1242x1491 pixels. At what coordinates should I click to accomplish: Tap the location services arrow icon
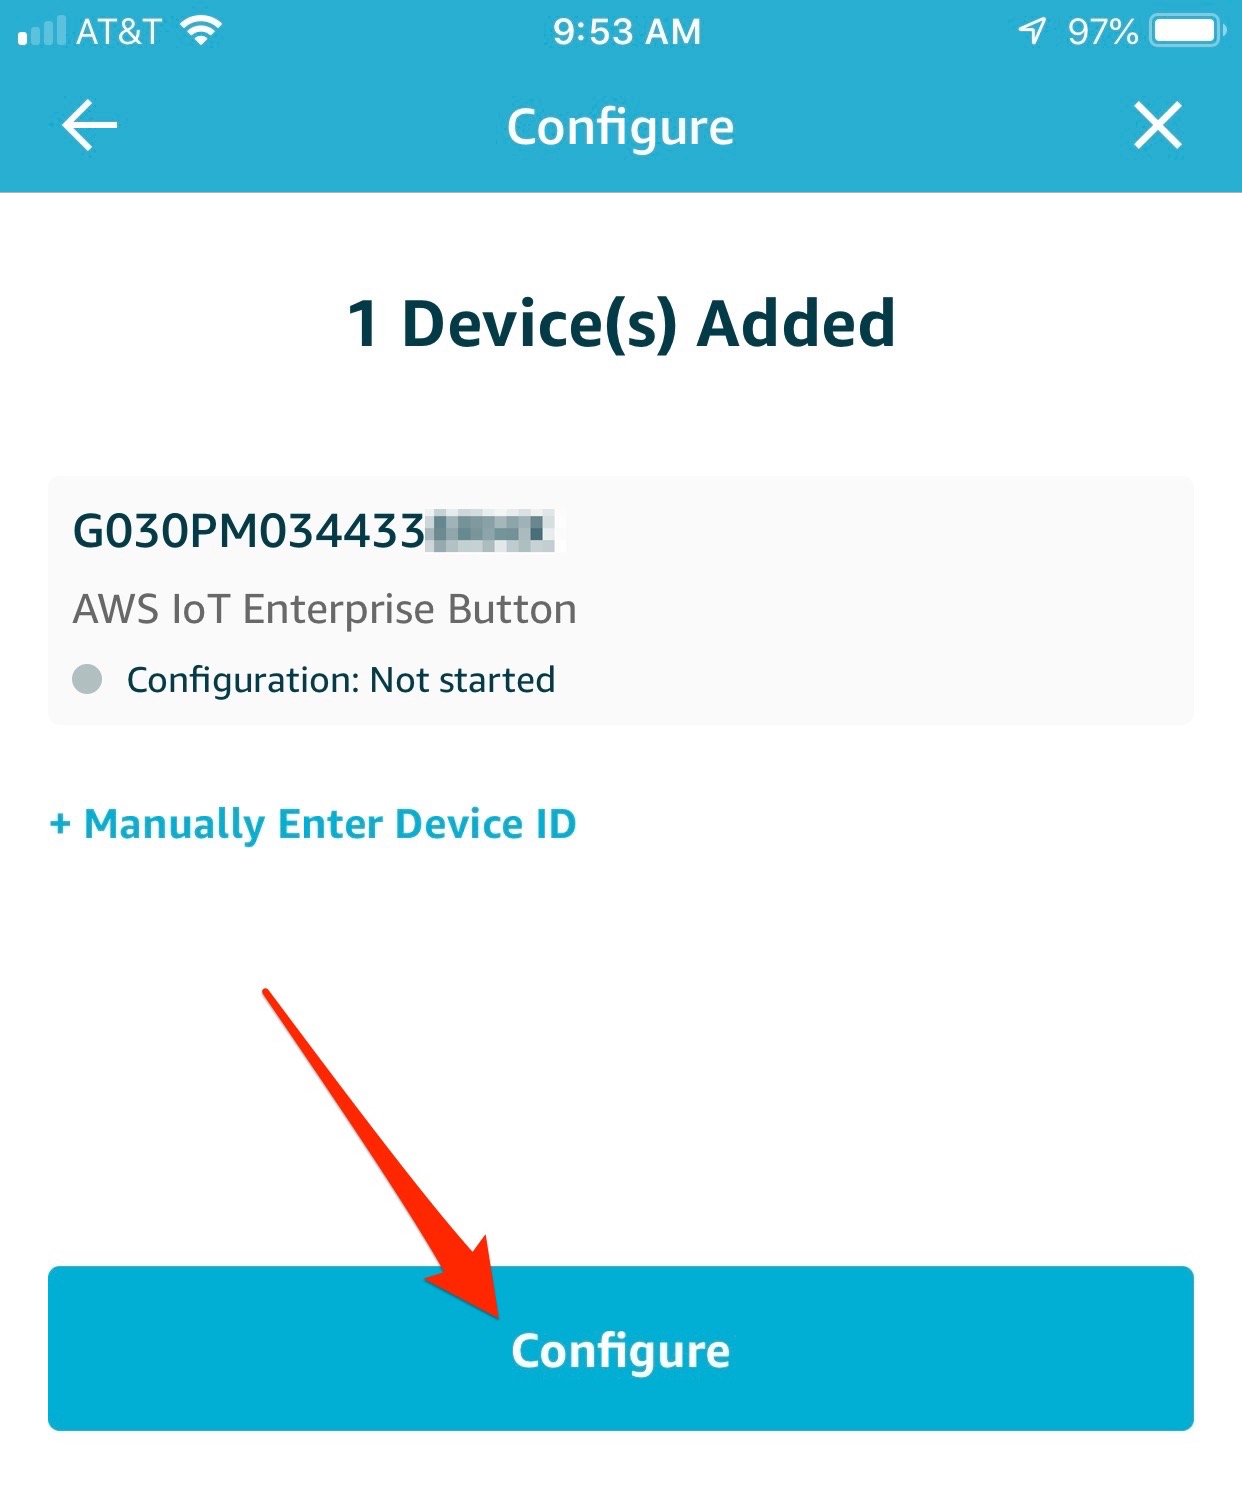1032,31
